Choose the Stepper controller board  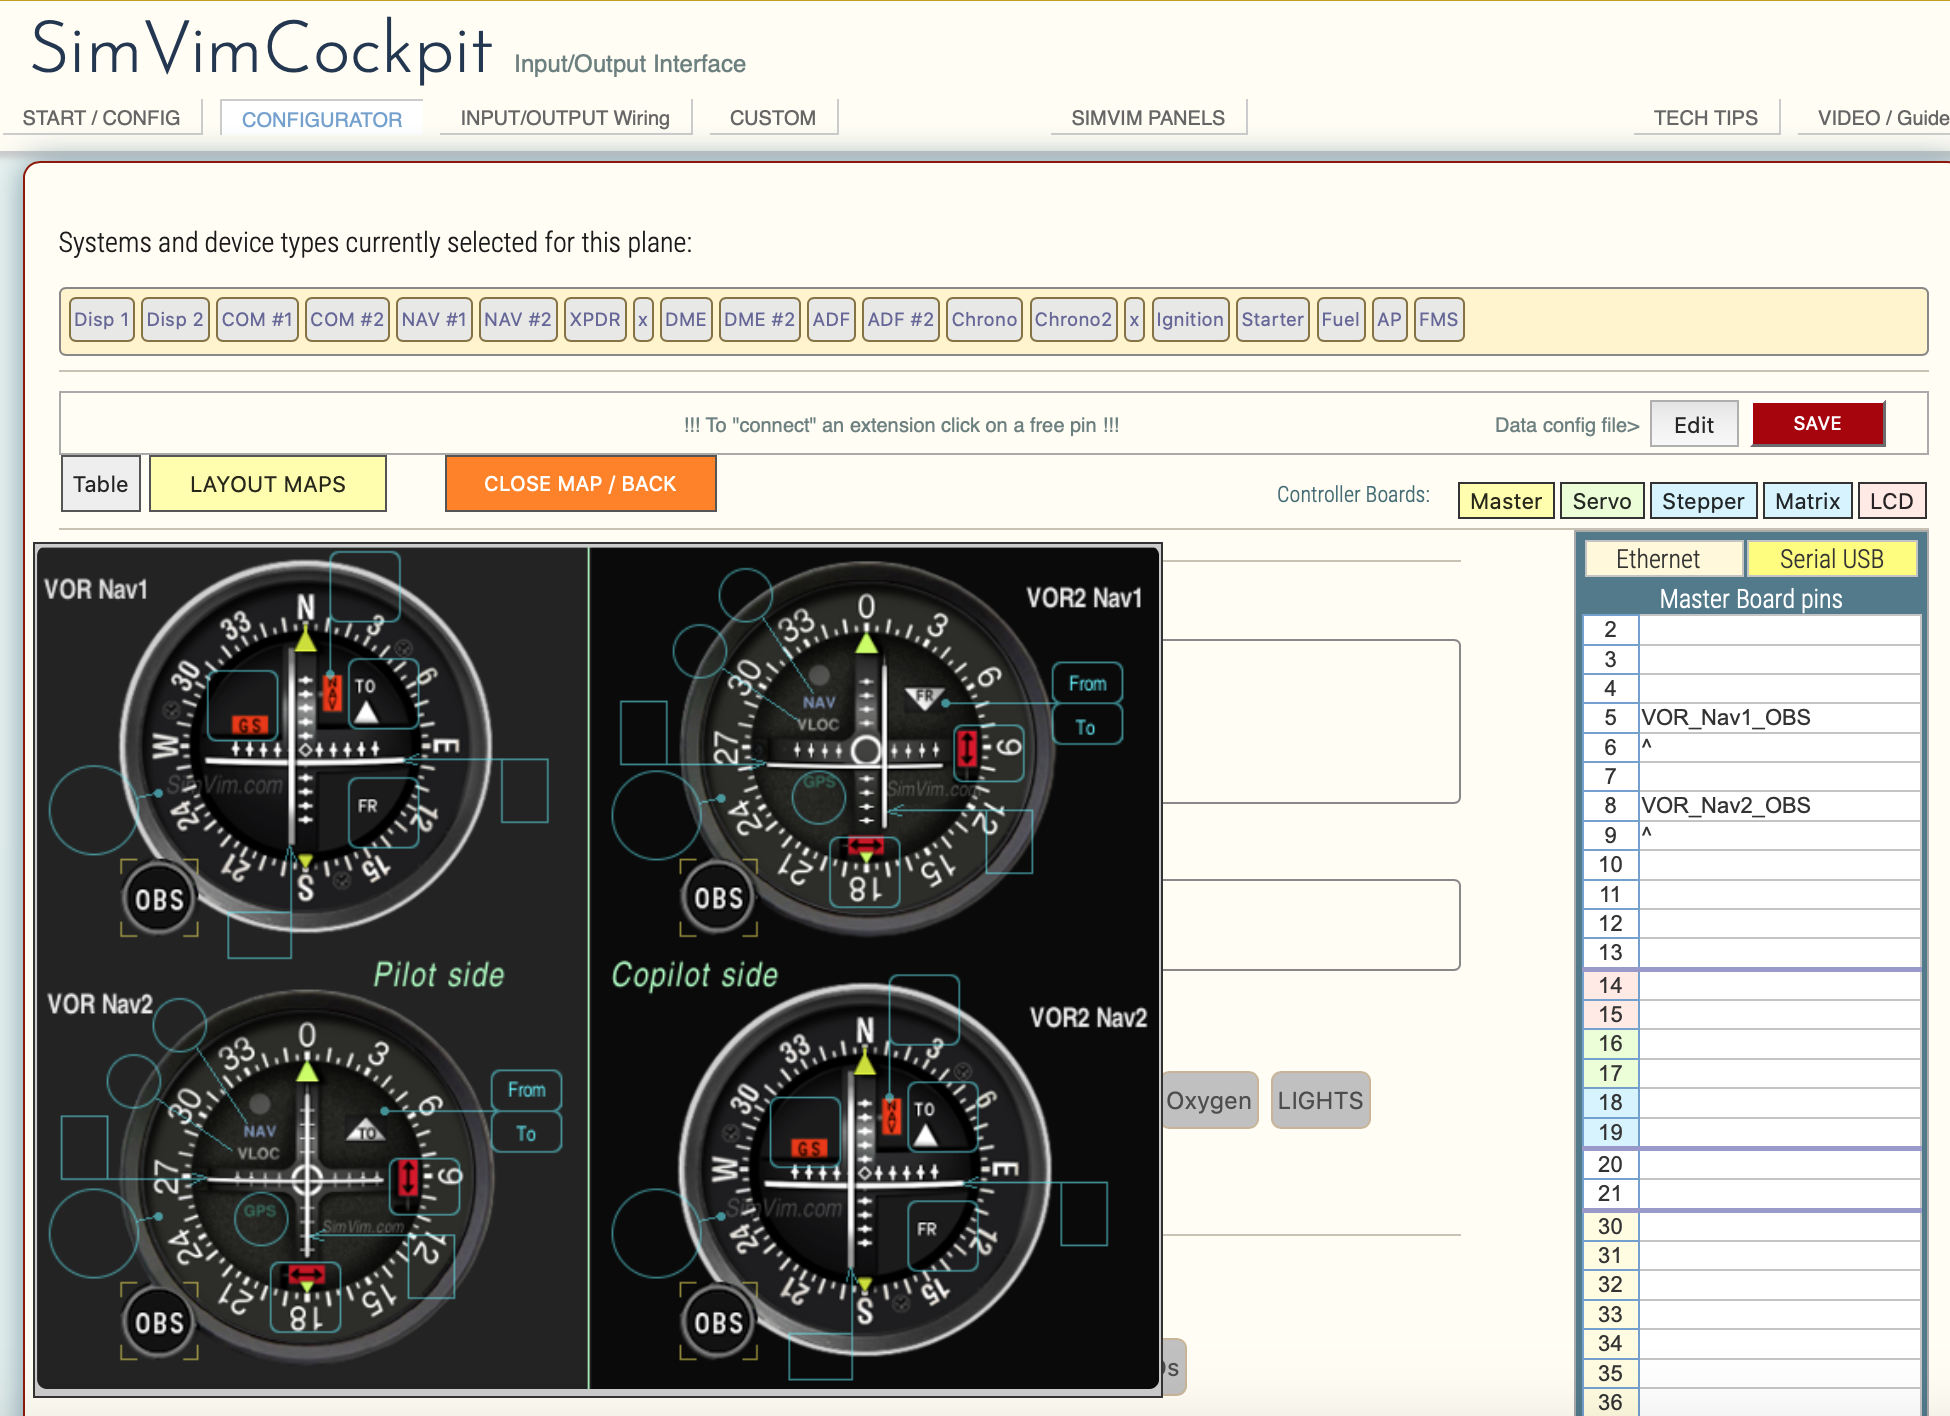pyautogui.click(x=1703, y=501)
